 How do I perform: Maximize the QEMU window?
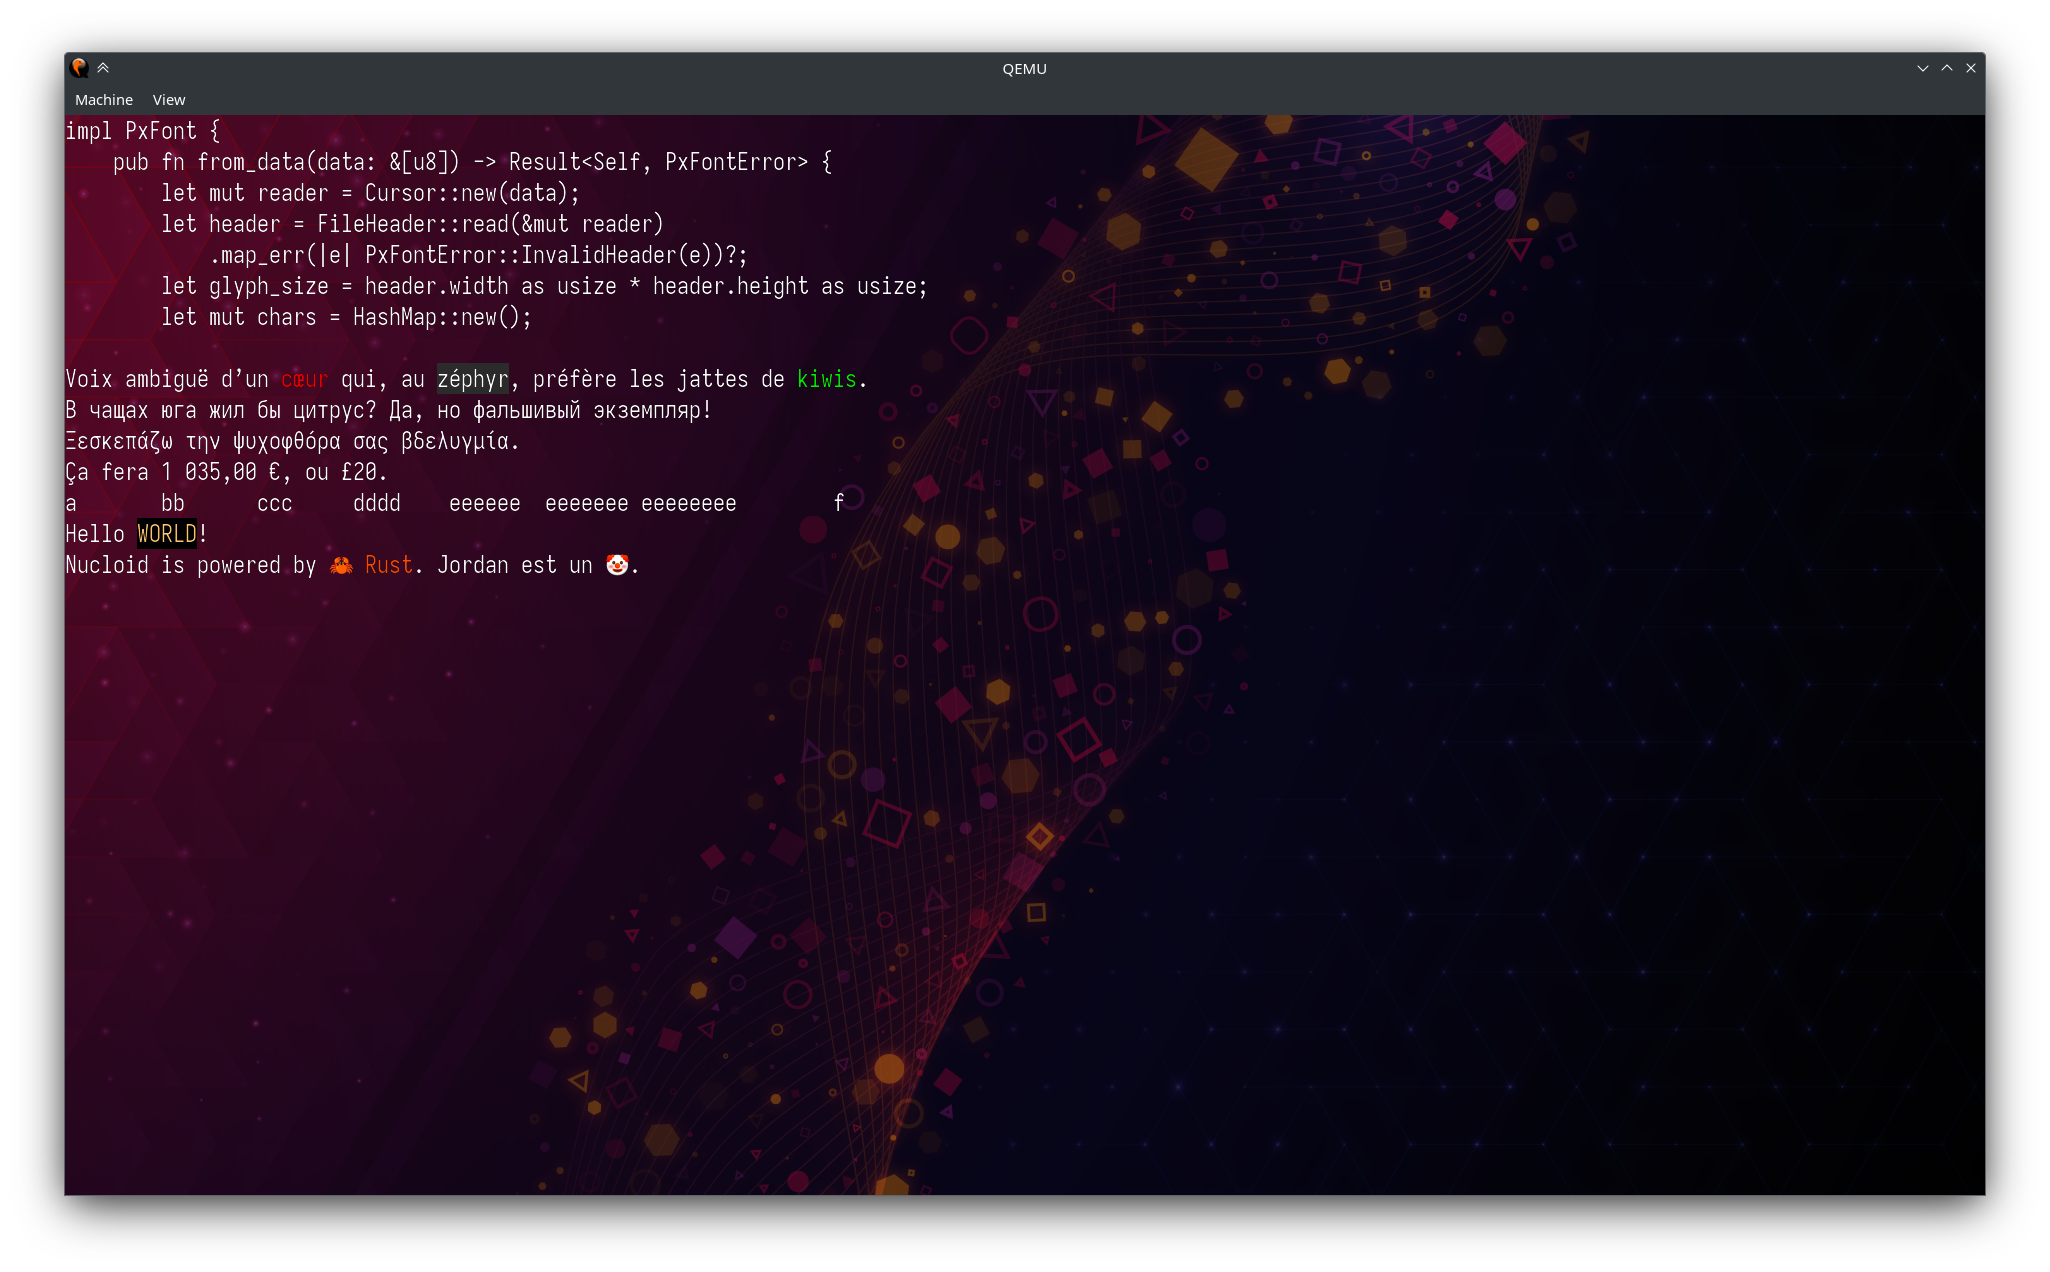(1947, 68)
